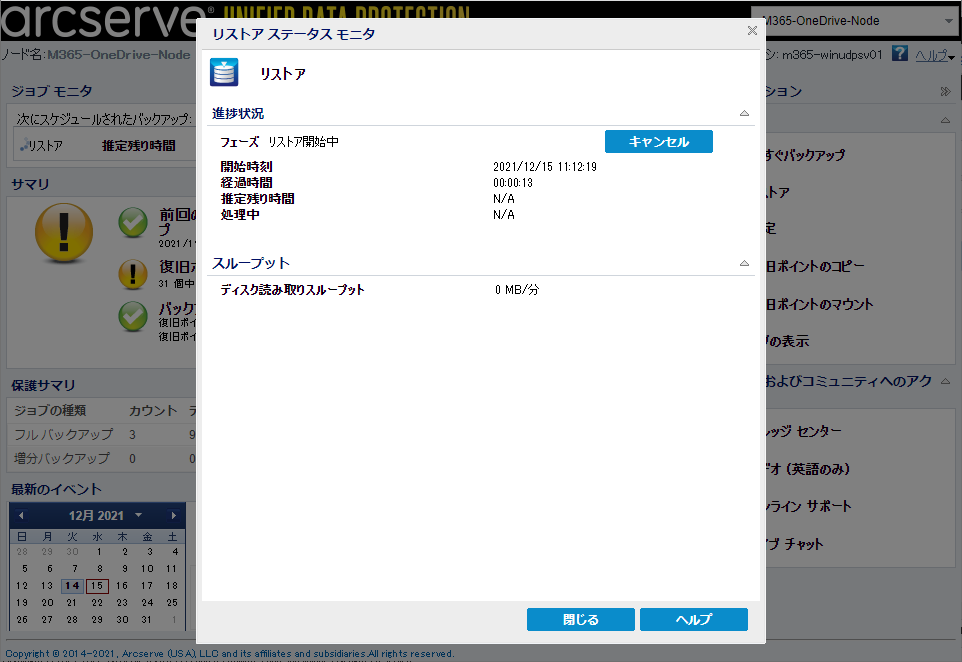This screenshot has width=962, height=662.
Task: Collapse the 進捗状況 section
Action: (x=744, y=113)
